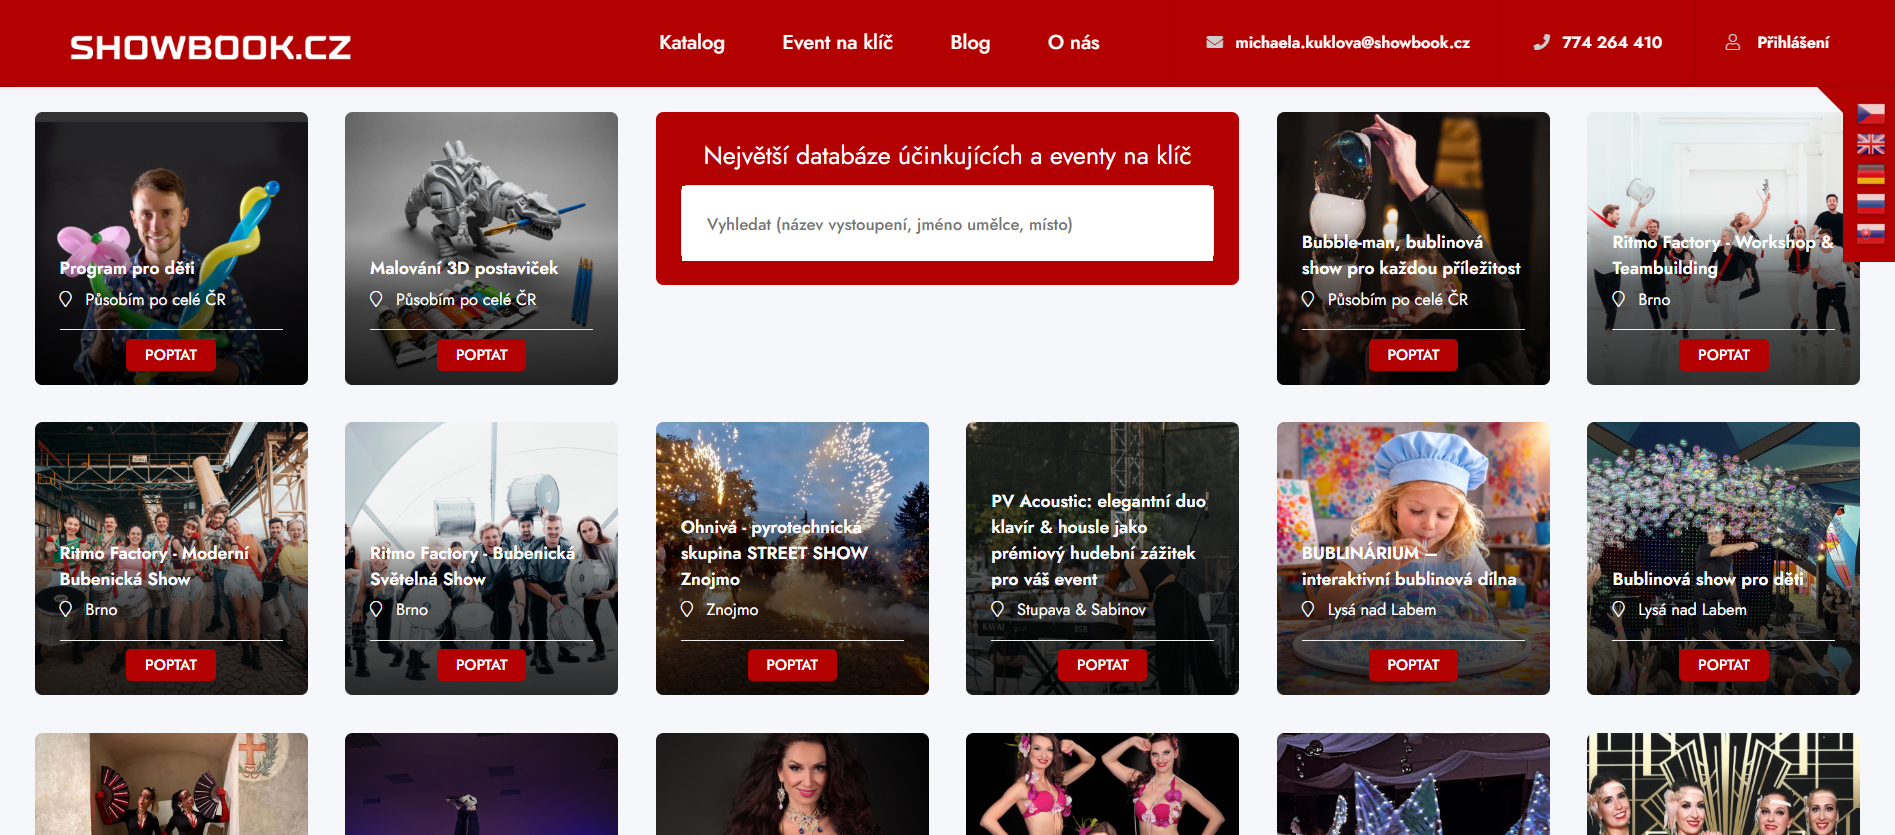Open the two pink-costumed dancers thumbnail
Viewport: 1895px width, 835px height.
(x=1102, y=784)
